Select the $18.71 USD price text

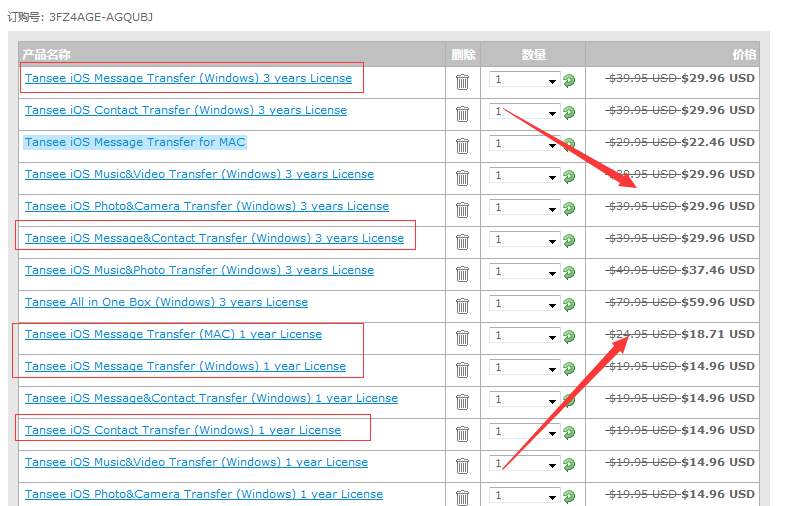(718, 334)
